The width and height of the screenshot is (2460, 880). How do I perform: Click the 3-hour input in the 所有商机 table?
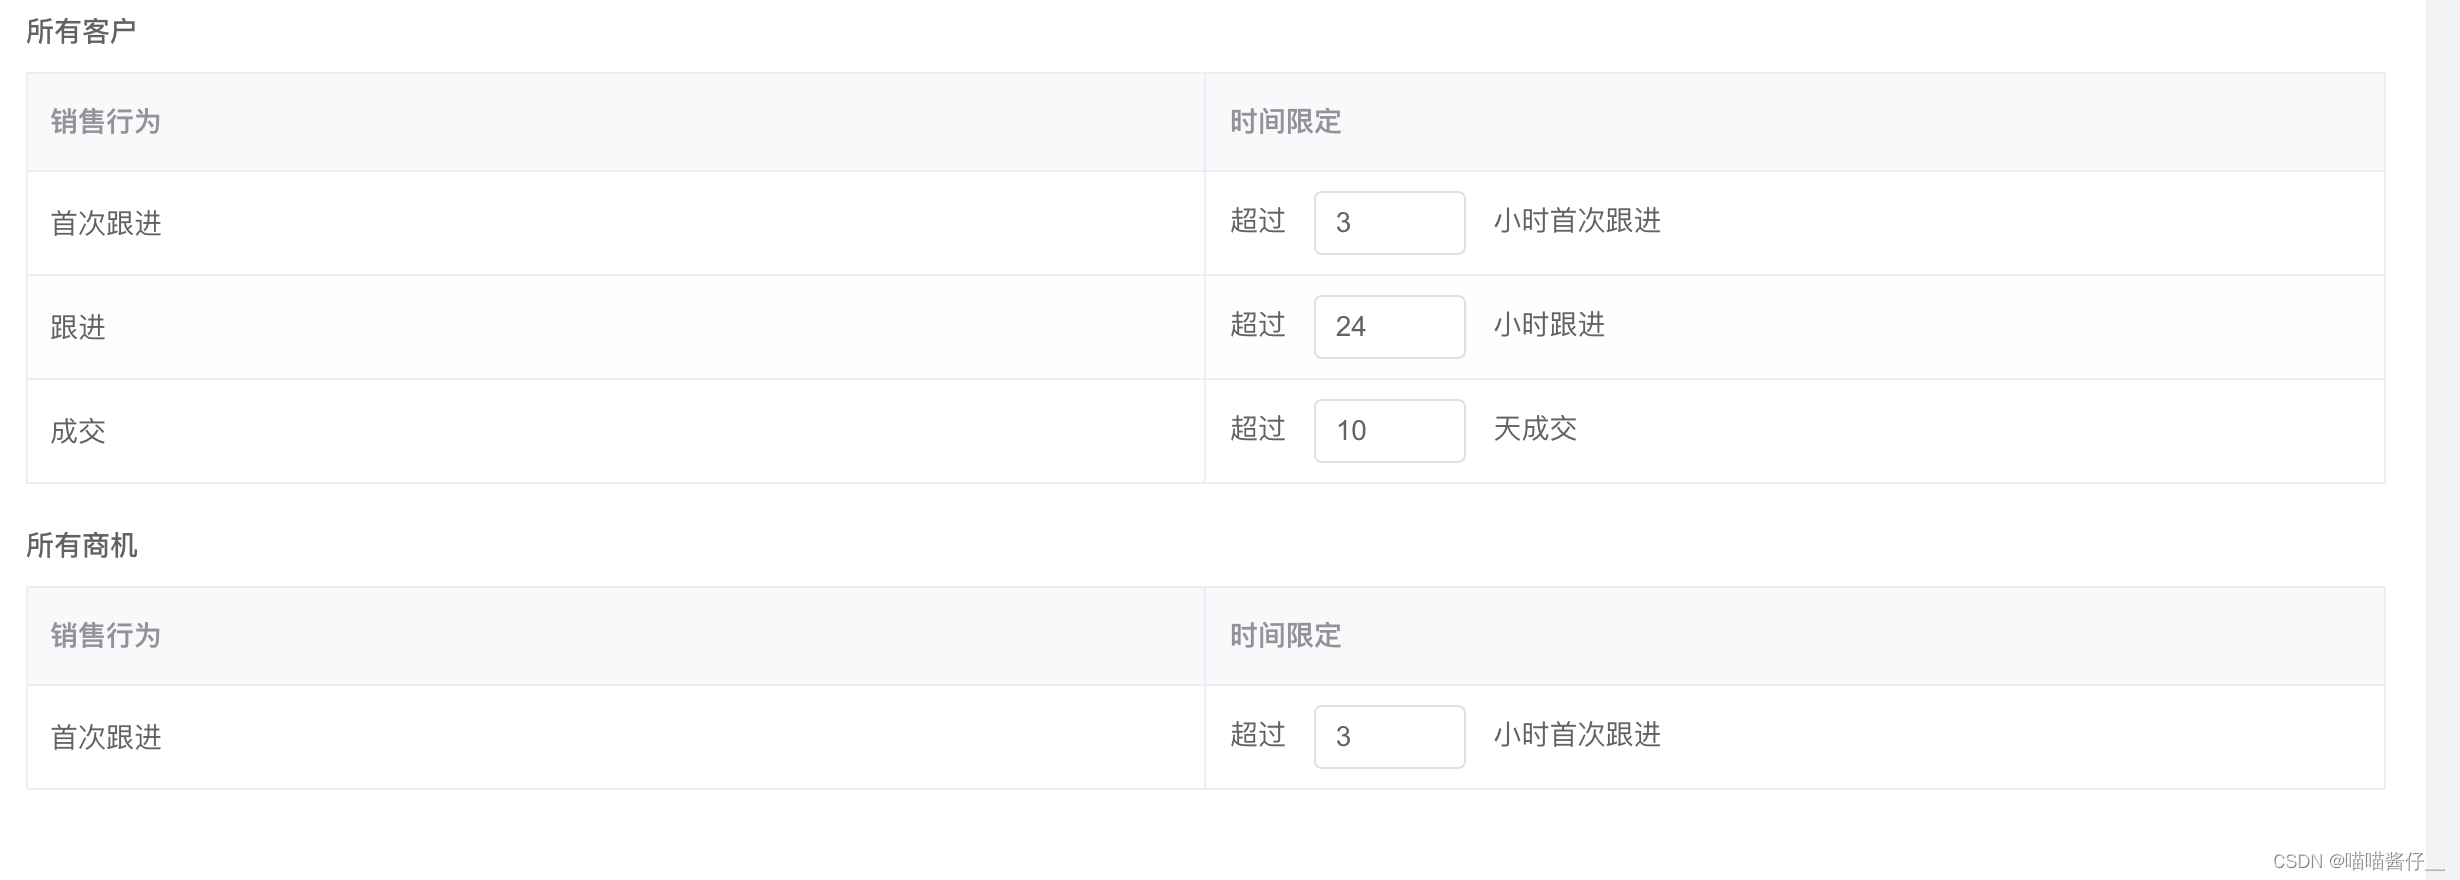[1389, 736]
